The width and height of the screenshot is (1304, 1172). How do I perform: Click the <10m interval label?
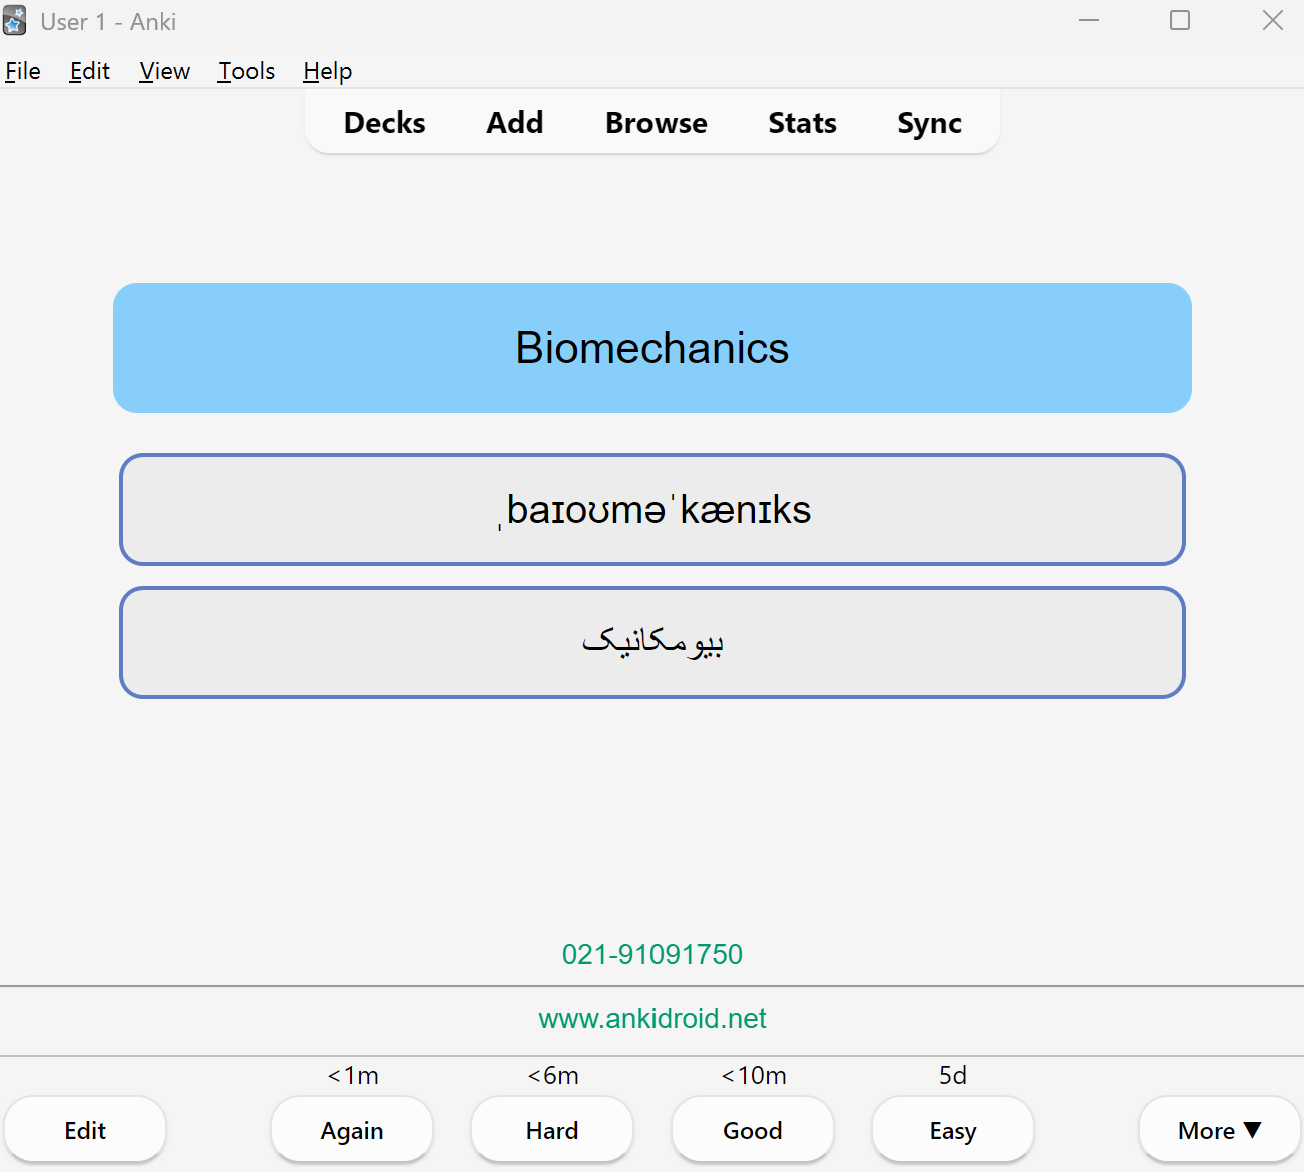coord(754,1076)
